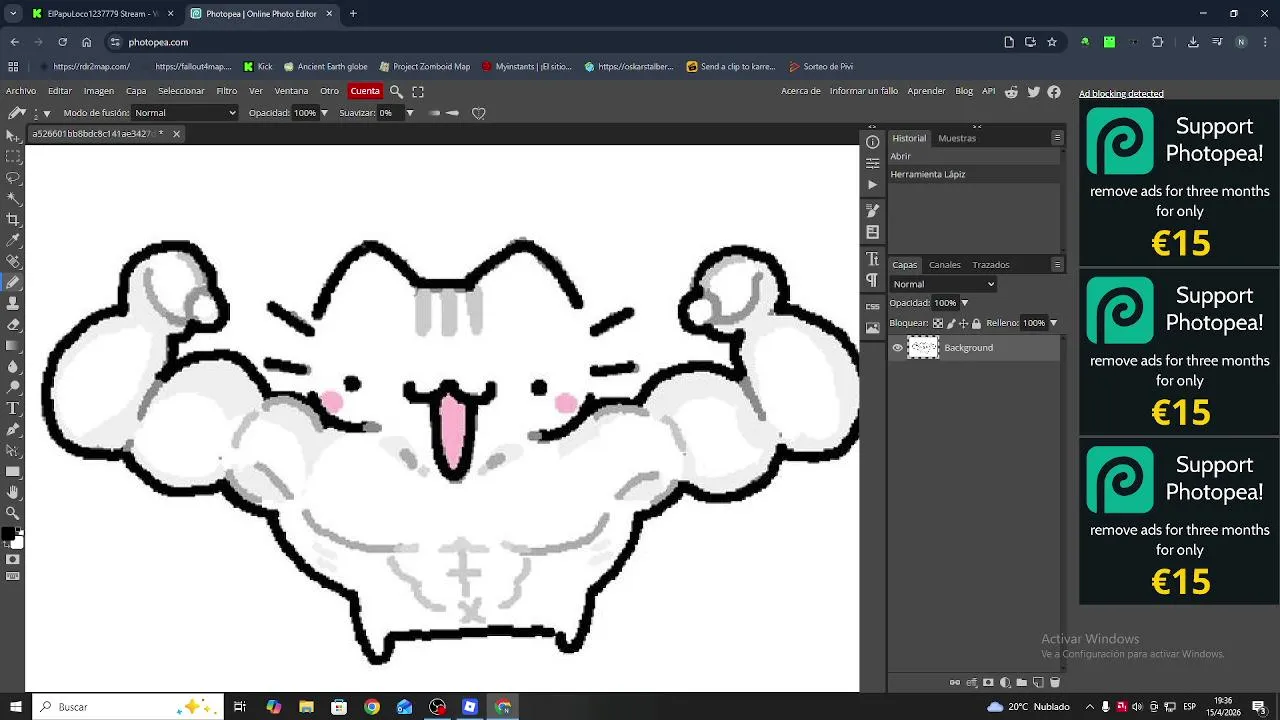Switch to the Muestras tab
The height and width of the screenshot is (720, 1280).
[x=957, y=138]
